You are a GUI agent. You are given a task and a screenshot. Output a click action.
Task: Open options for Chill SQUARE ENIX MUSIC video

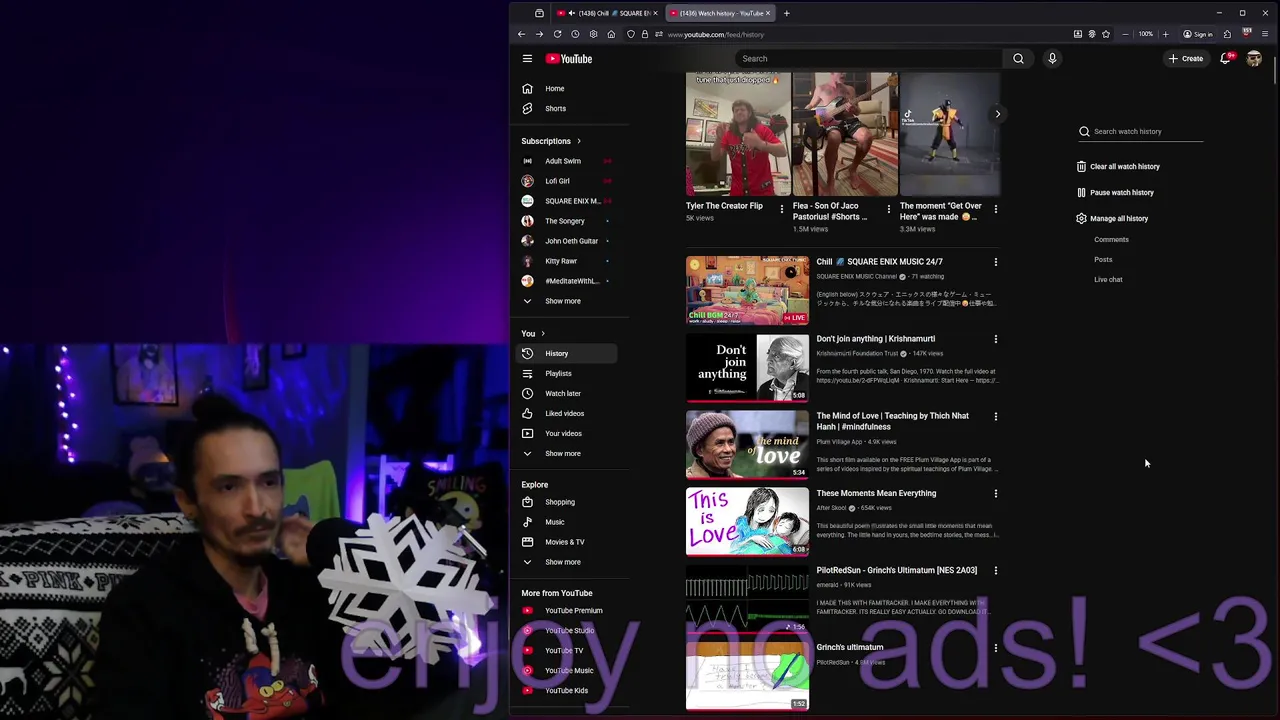coord(995,262)
